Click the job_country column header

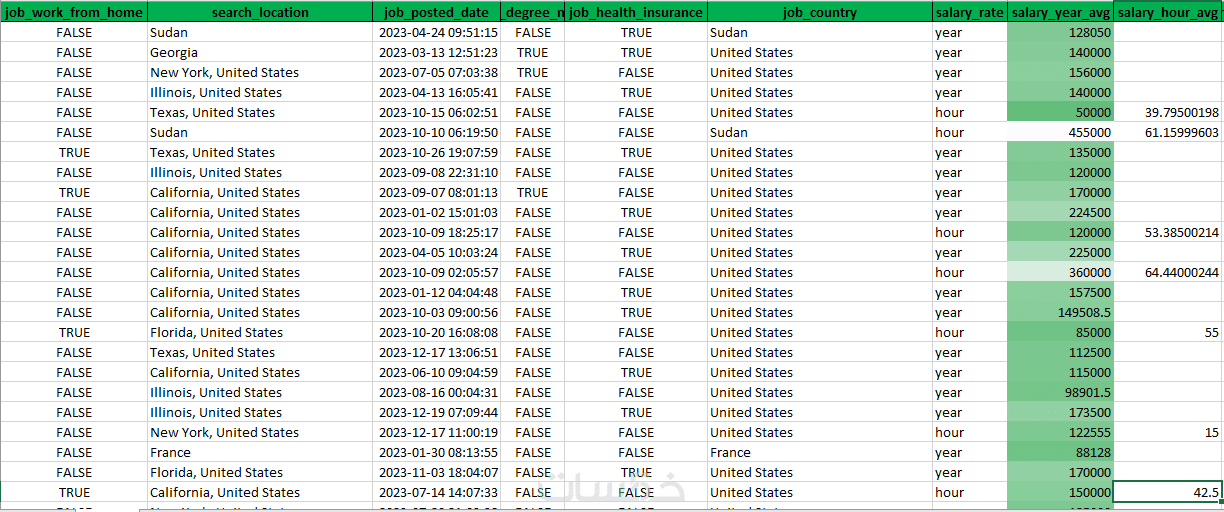[x=818, y=13]
